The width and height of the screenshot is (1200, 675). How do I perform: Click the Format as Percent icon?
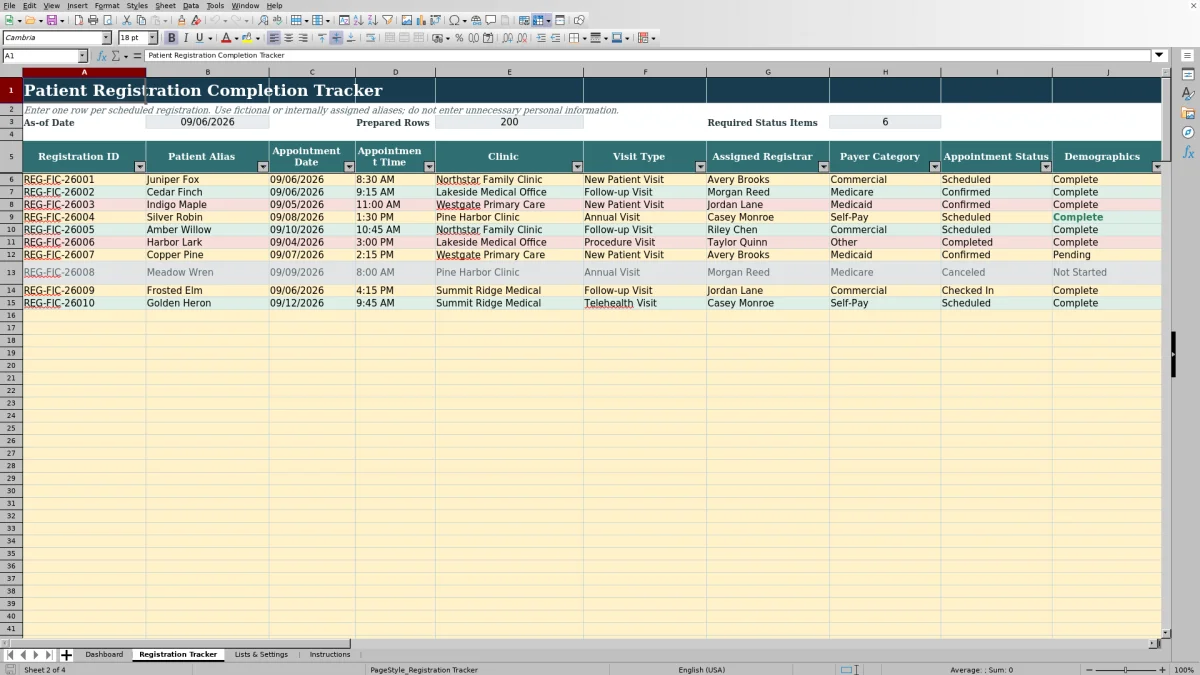tap(459, 38)
